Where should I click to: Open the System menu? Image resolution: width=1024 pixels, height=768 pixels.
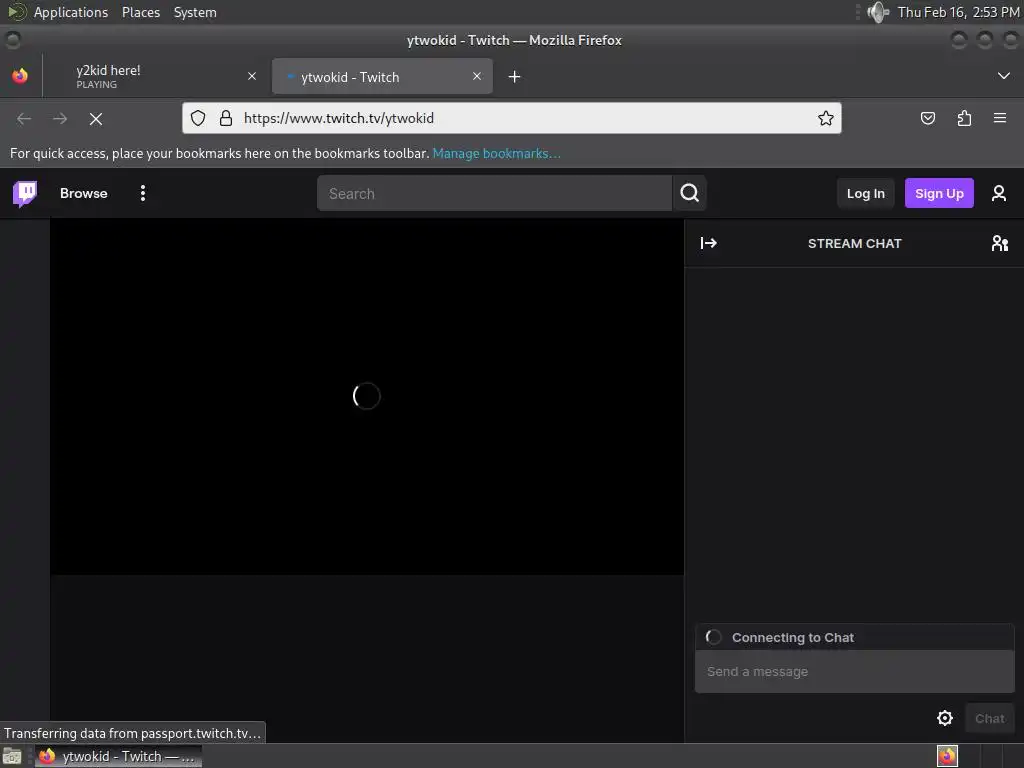tap(195, 12)
